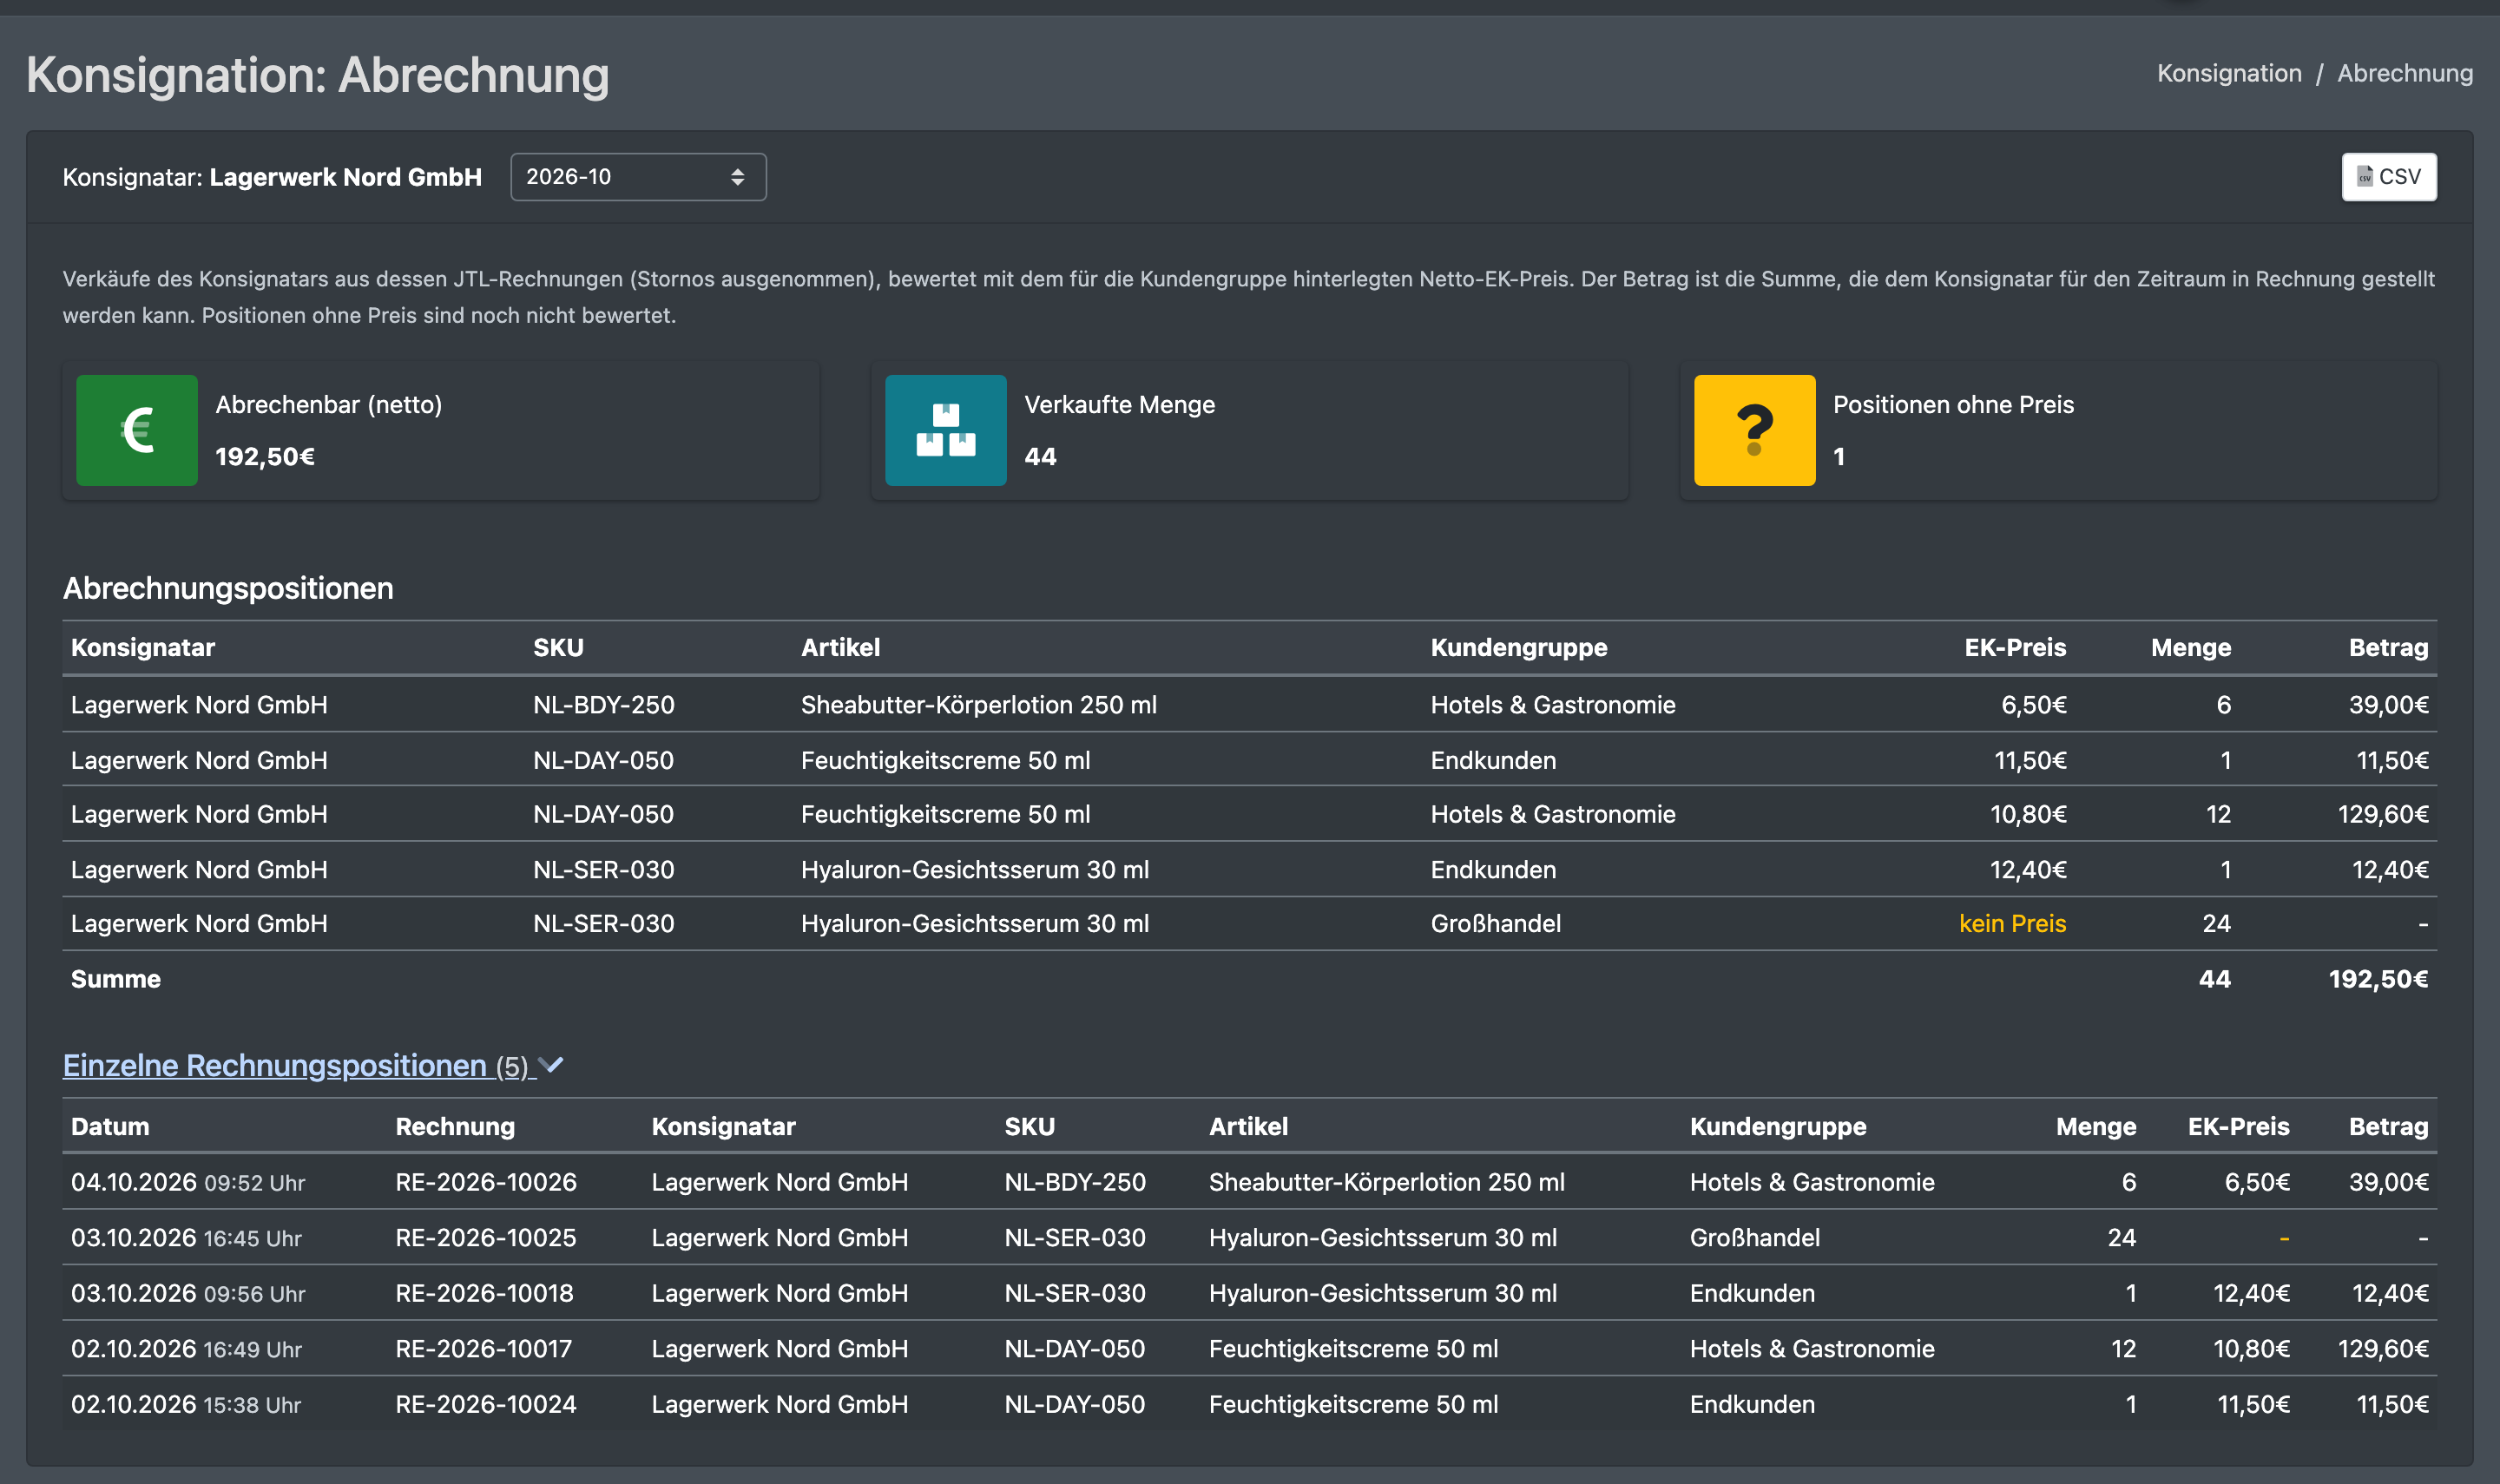Click the Großhandel cell in Abrechnungspositionen

coord(1495,923)
